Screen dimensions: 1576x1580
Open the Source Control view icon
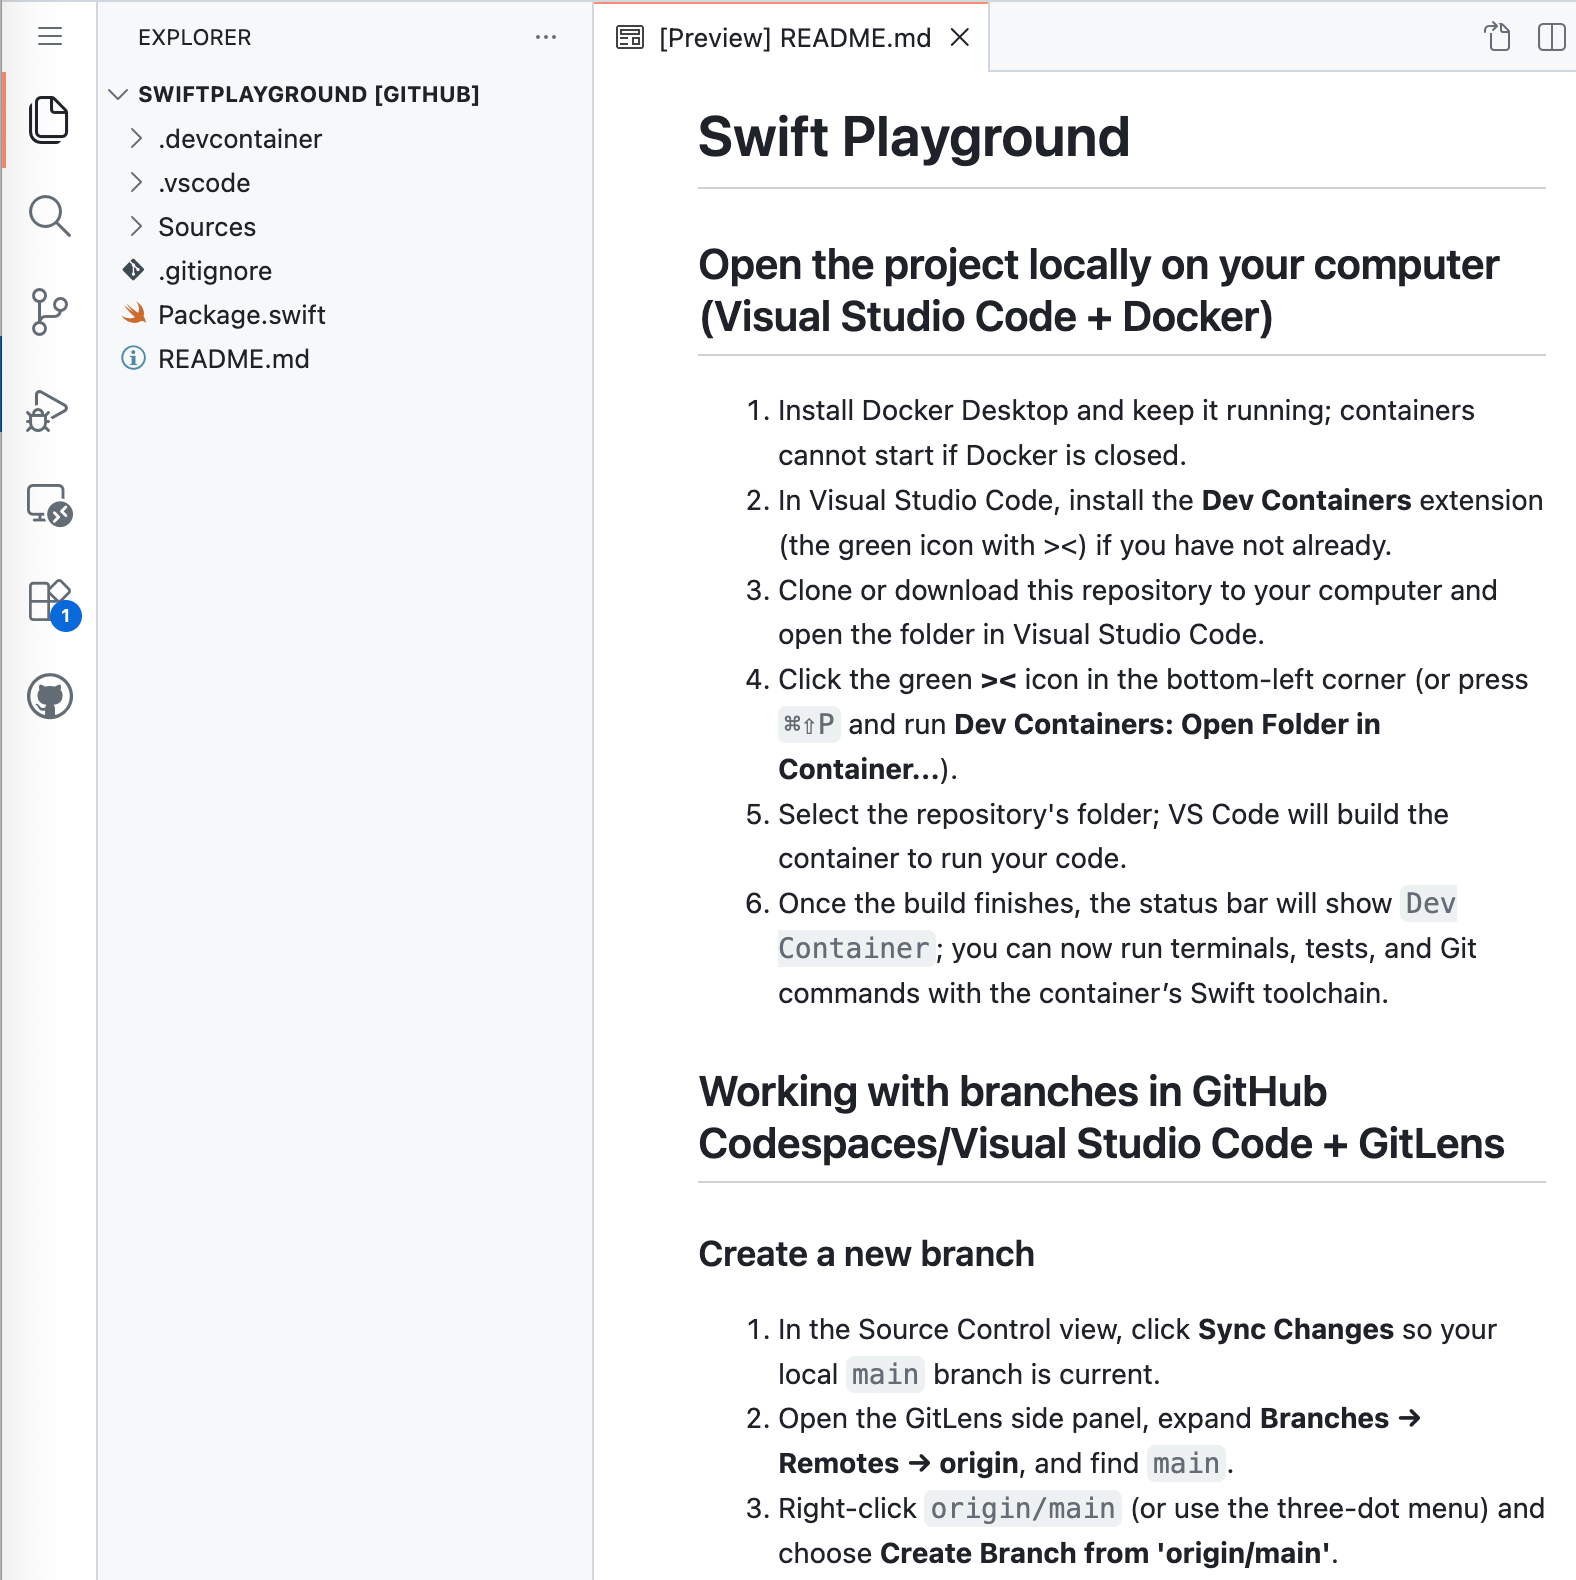click(49, 312)
